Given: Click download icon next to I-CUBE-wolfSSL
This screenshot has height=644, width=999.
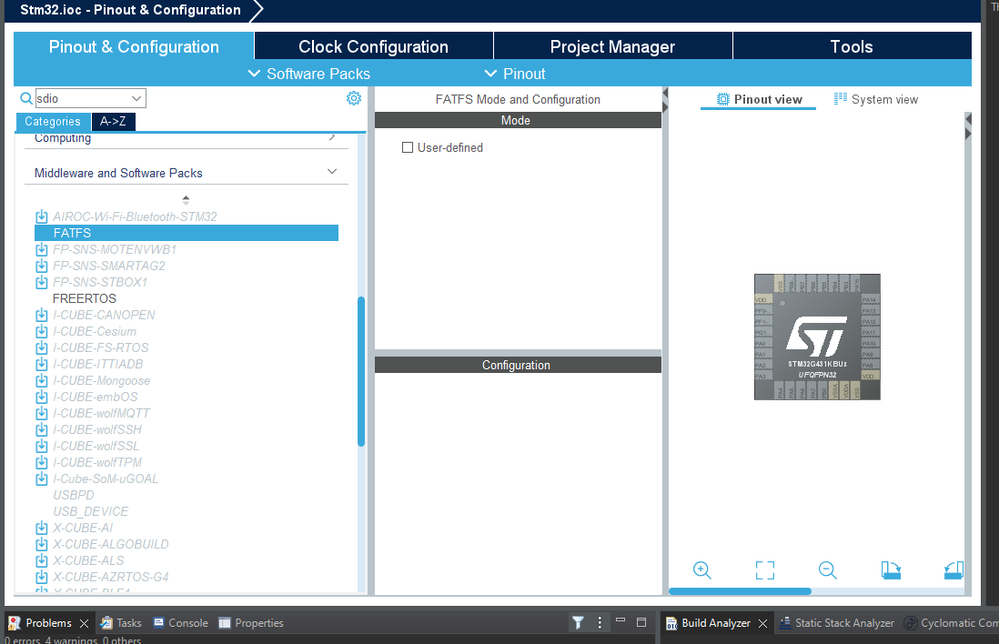Looking at the screenshot, I should tap(41, 446).
